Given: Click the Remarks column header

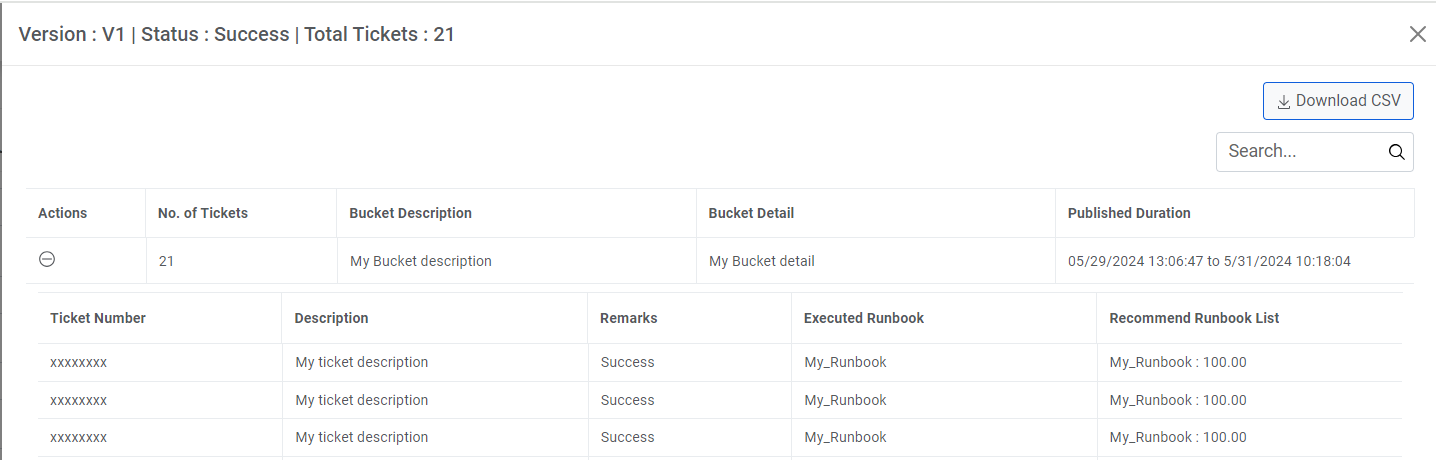Looking at the screenshot, I should point(628,318).
